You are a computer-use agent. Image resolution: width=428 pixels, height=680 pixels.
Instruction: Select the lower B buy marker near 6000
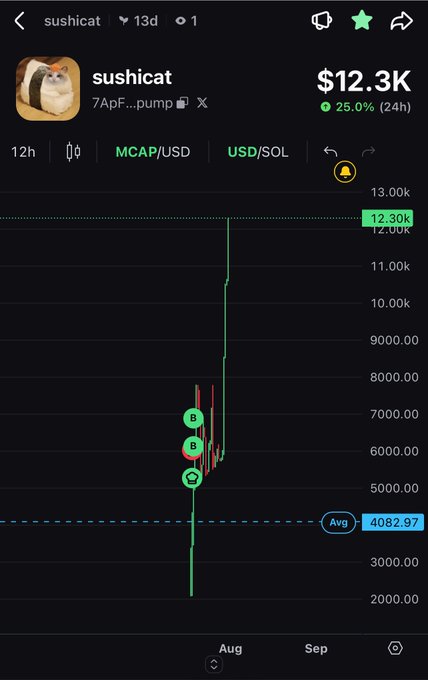click(x=193, y=446)
